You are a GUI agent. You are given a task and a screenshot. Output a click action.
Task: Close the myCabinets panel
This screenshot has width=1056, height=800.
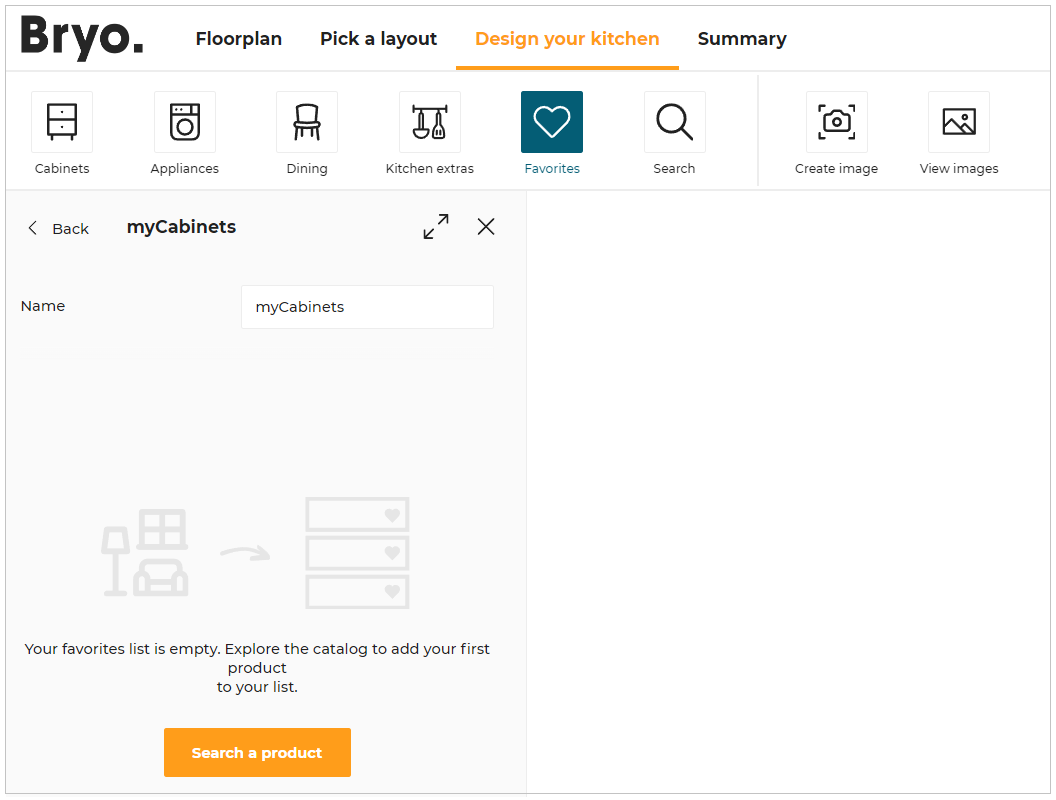point(486,227)
